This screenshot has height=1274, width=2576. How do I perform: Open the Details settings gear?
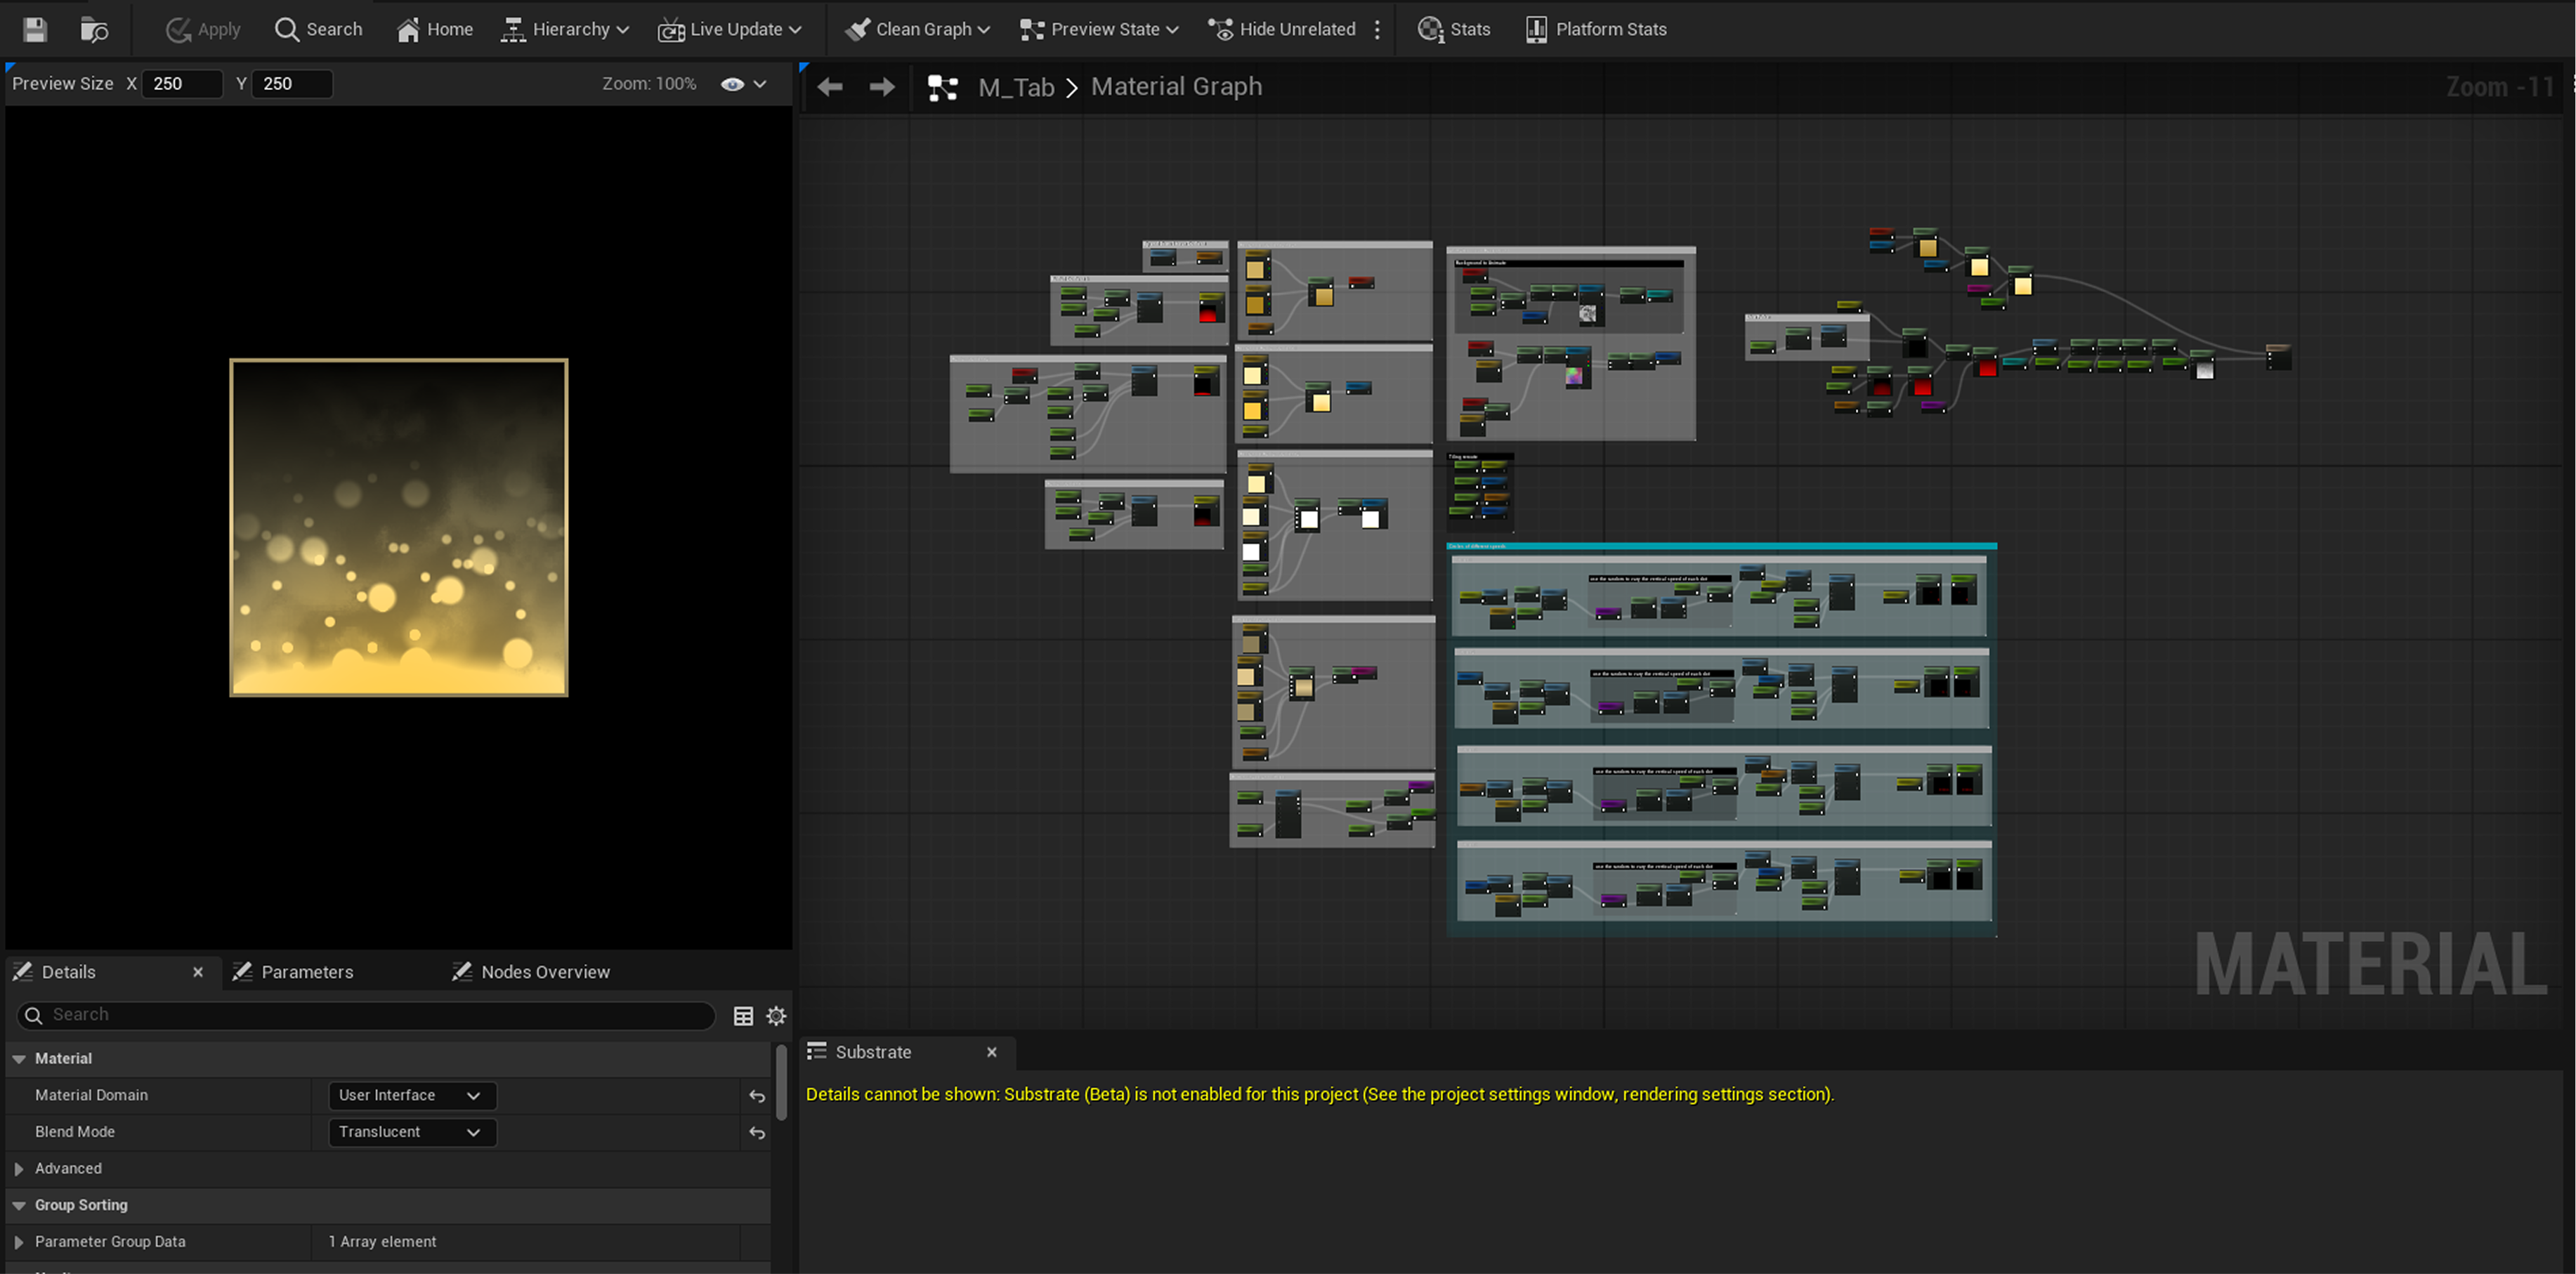pos(776,1016)
